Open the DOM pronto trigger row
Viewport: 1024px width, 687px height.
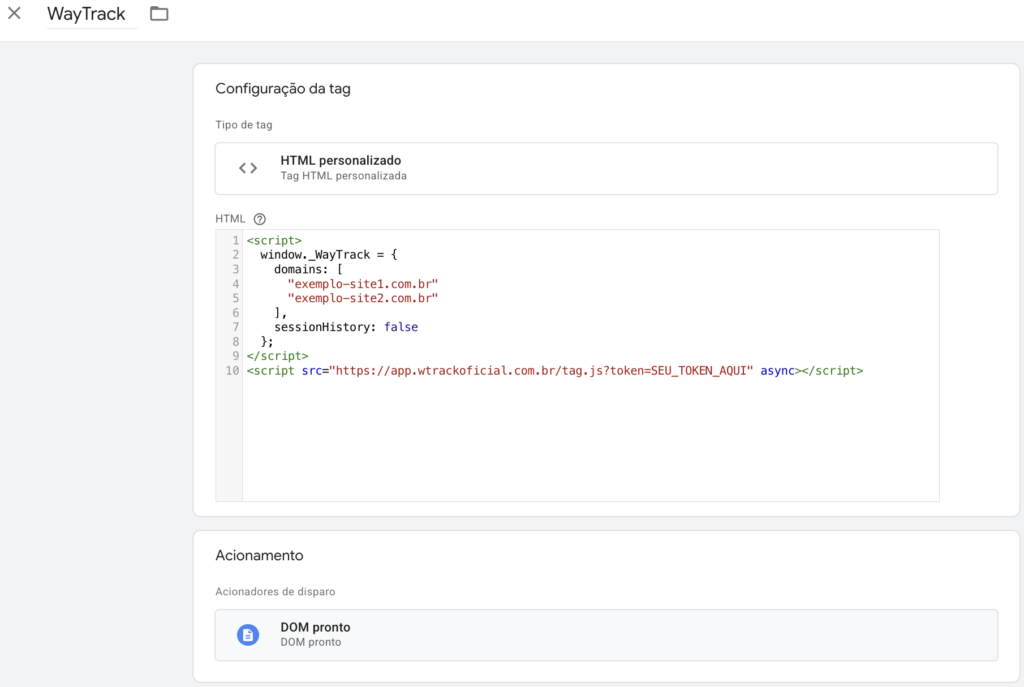pyautogui.click(x=606, y=635)
